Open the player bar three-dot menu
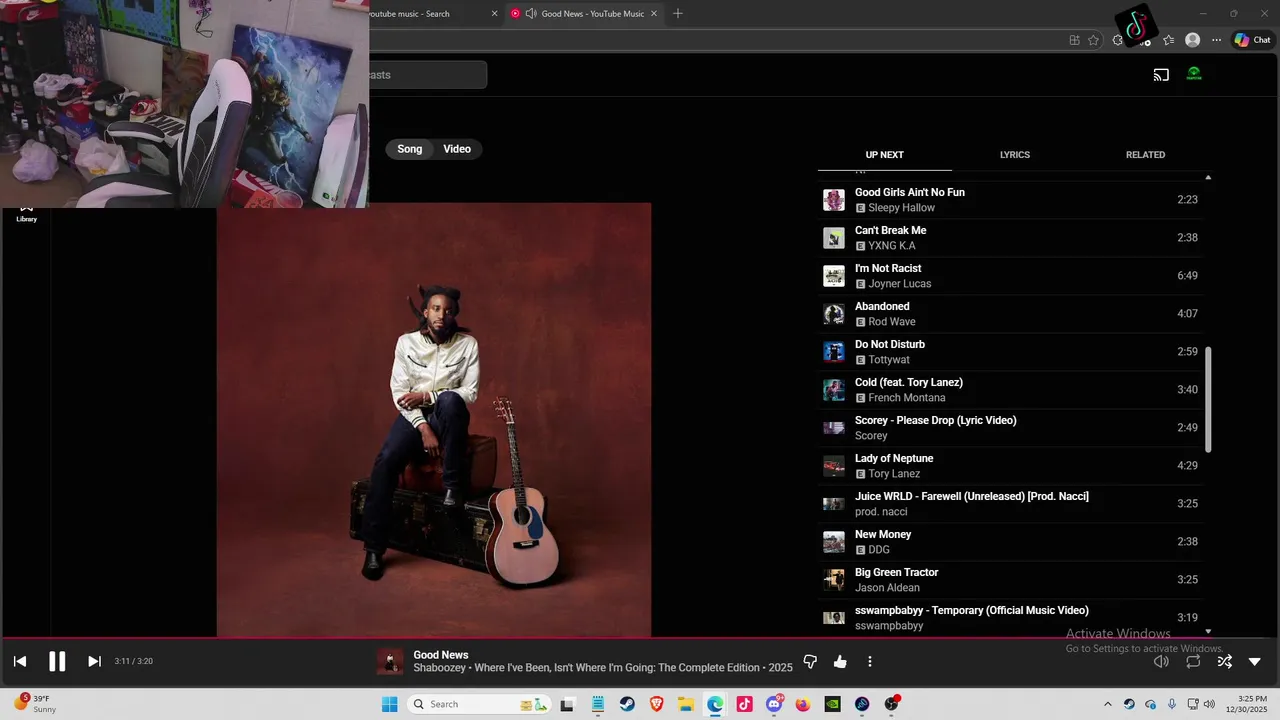 point(870,661)
